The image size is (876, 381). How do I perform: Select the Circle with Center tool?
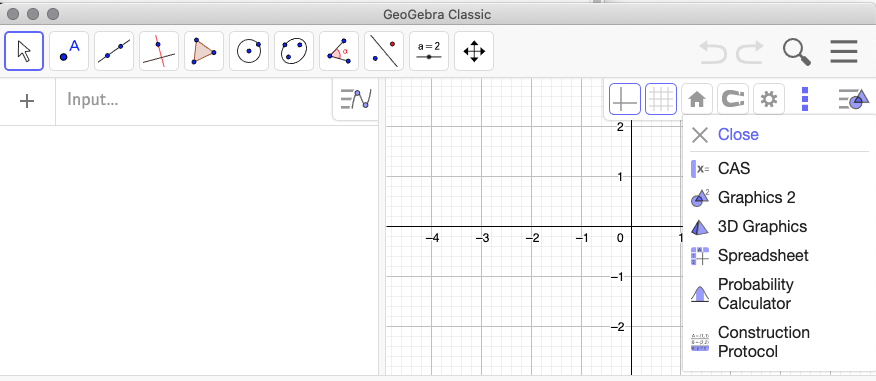249,51
